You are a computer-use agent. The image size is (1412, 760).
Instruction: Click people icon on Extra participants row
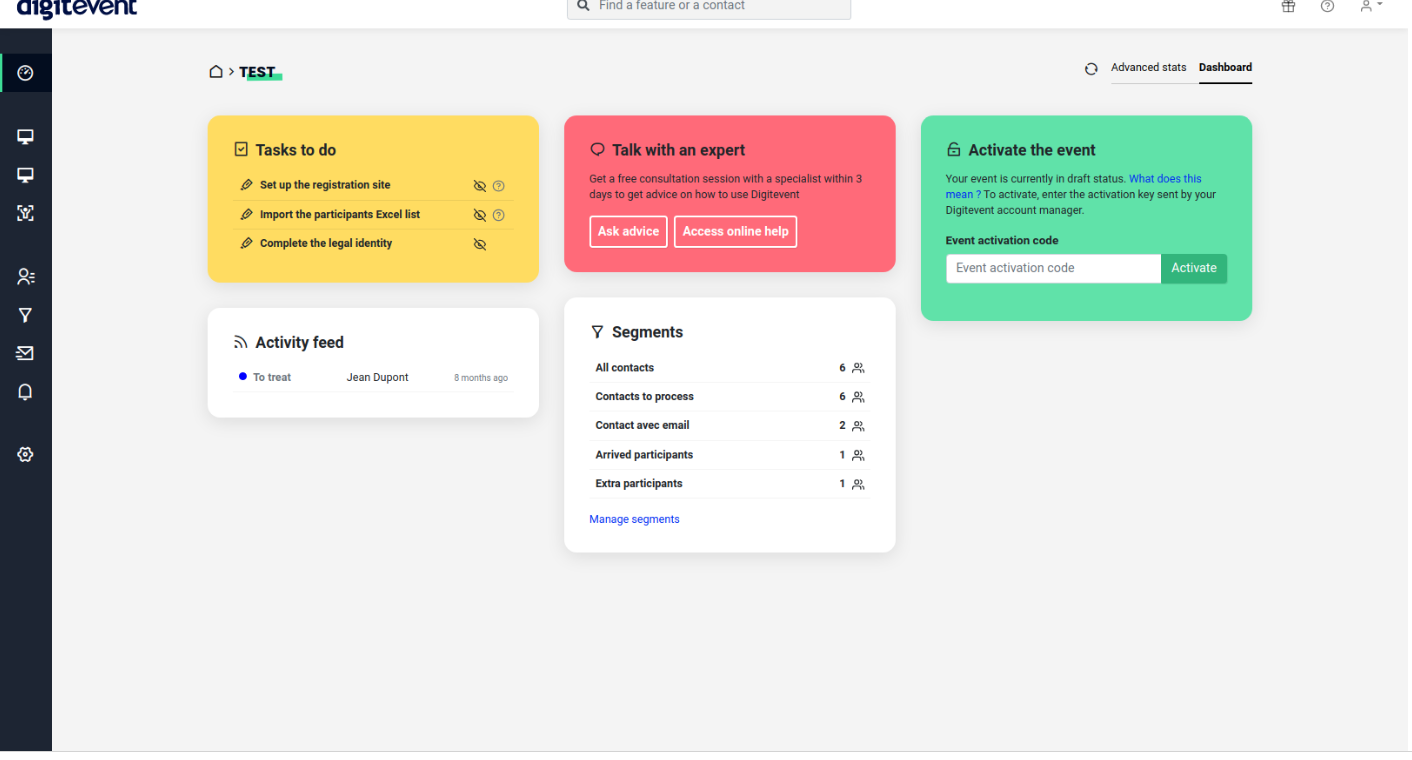tap(858, 484)
